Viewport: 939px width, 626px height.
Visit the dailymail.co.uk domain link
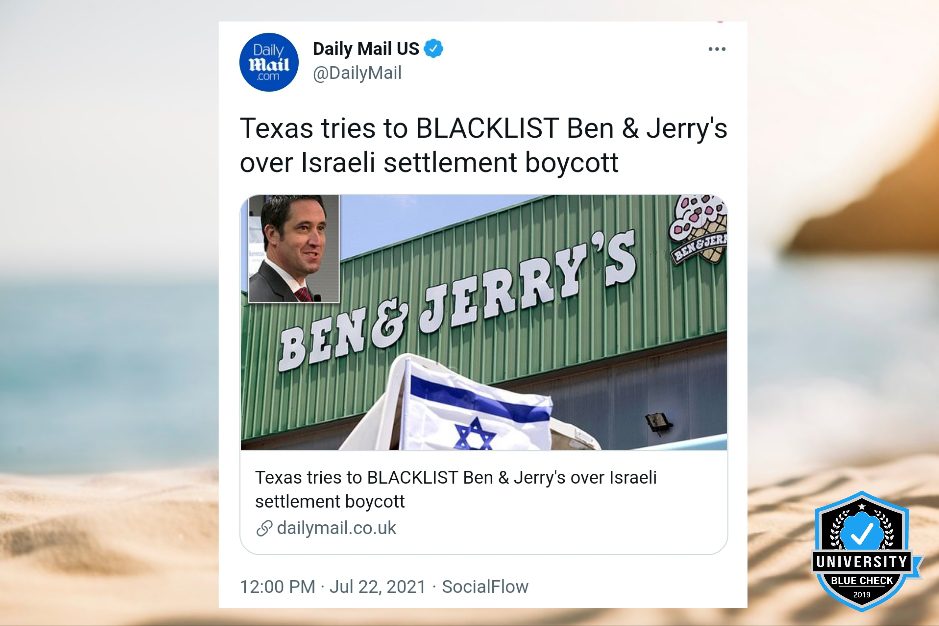coord(337,528)
